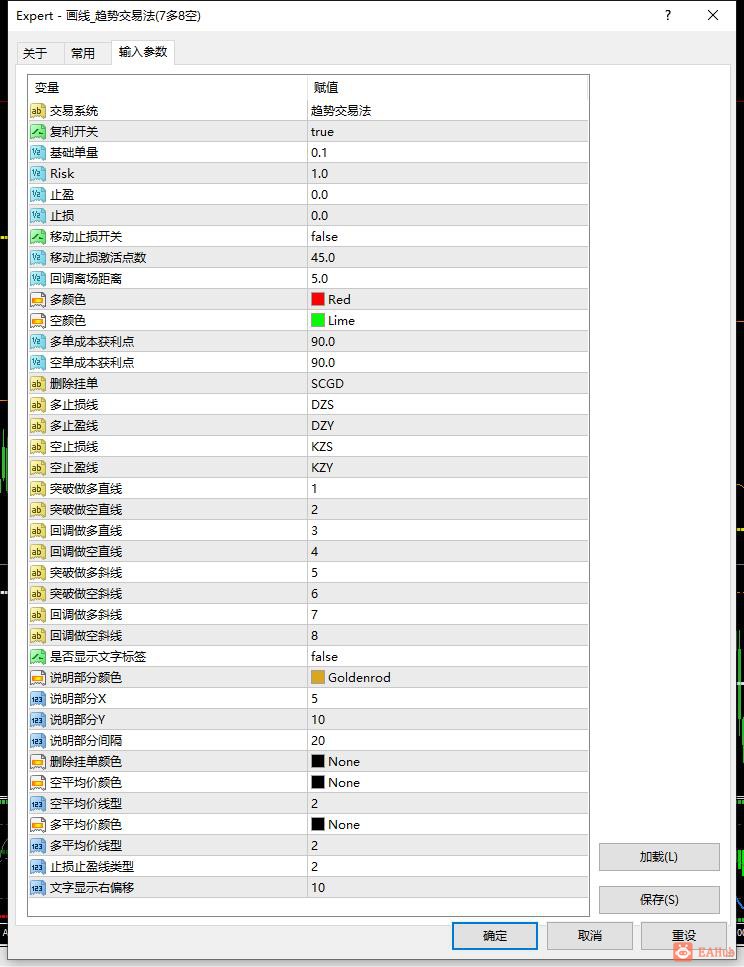This screenshot has height=967, width=744.
Task: Select the 多平均价线型 row label
Action: pos(86,846)
